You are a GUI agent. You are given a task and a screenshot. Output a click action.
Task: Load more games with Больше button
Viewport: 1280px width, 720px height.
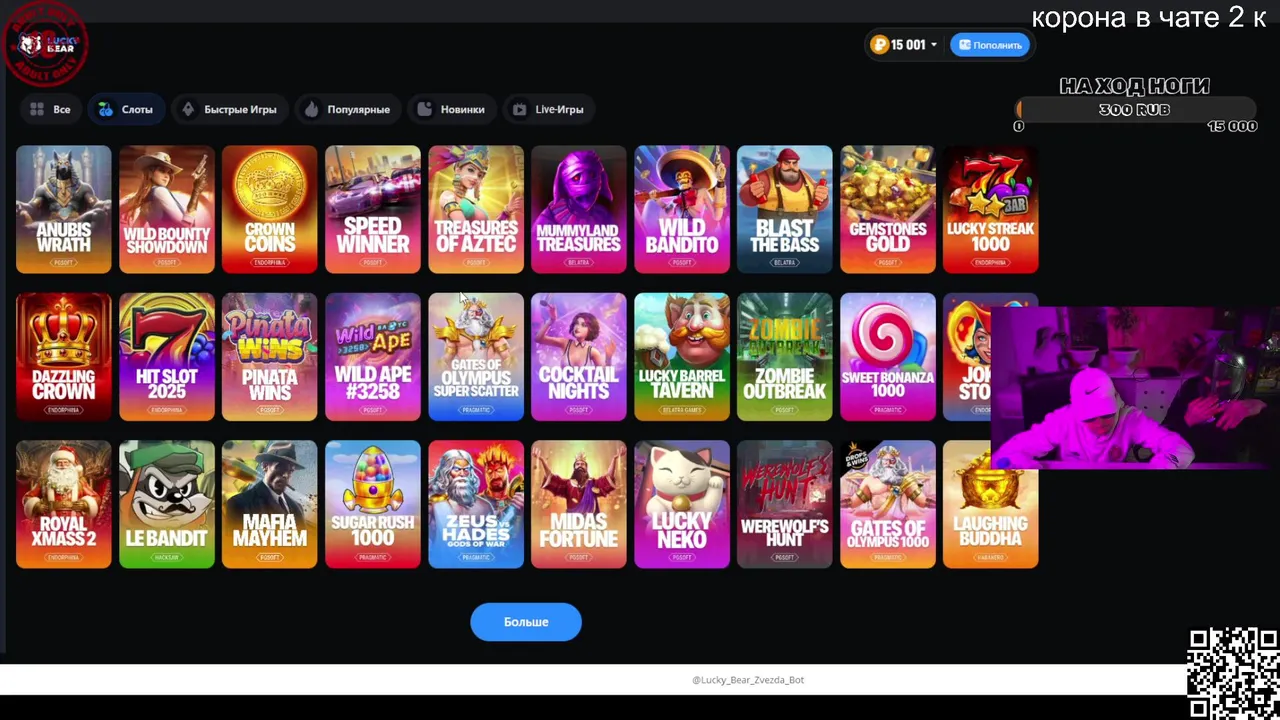[526, 622]
